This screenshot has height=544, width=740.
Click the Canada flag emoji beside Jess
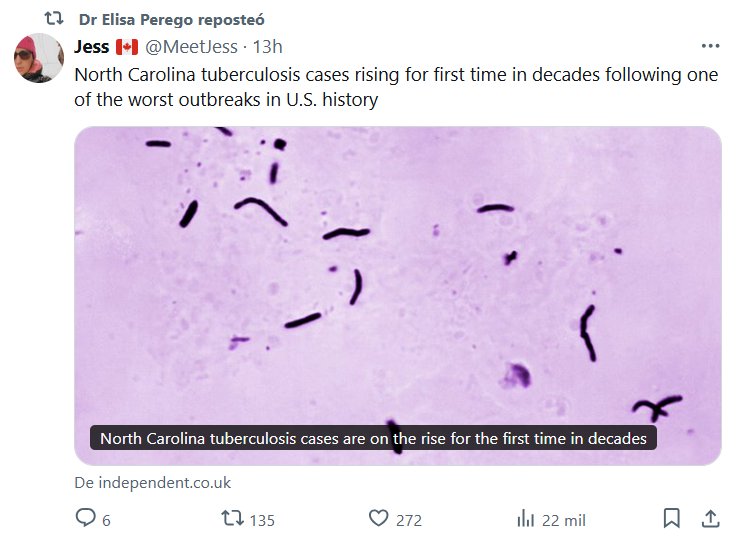pos(127,47)
